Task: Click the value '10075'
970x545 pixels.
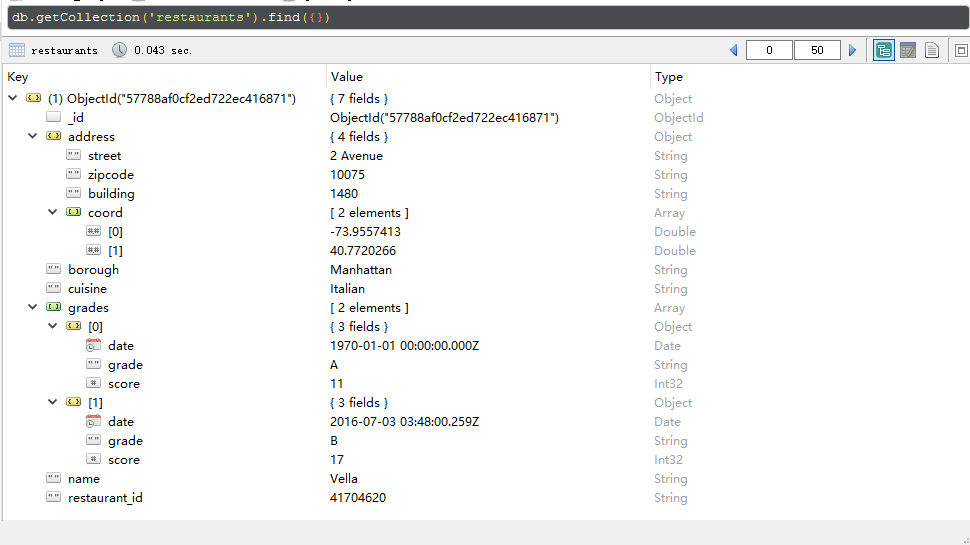Action: pyautogui.click(x=348, y=175)
